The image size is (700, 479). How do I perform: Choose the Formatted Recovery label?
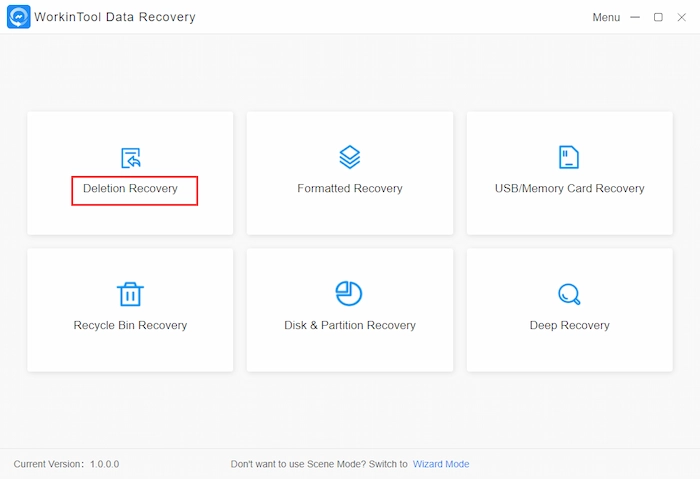pyautogui.click(x=350, y=188)
